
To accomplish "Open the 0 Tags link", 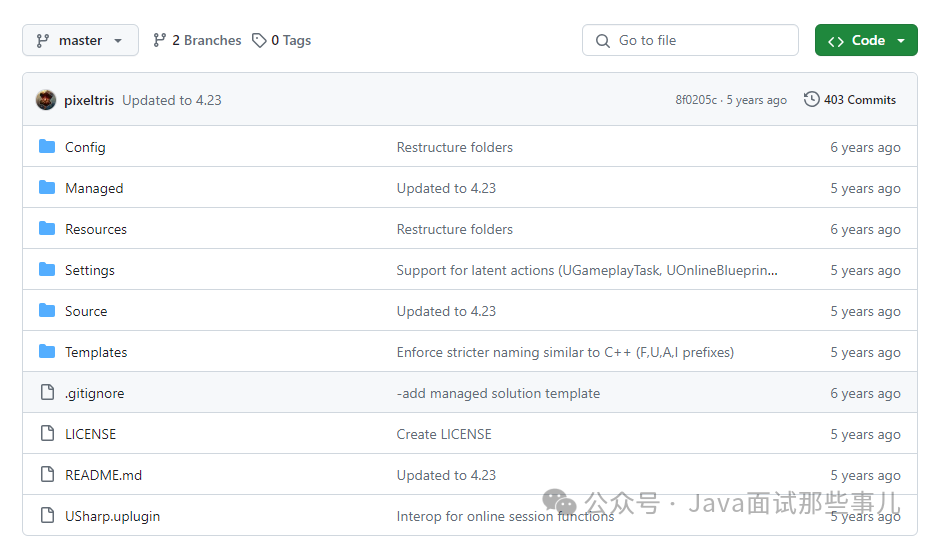I will pos(281,40).
